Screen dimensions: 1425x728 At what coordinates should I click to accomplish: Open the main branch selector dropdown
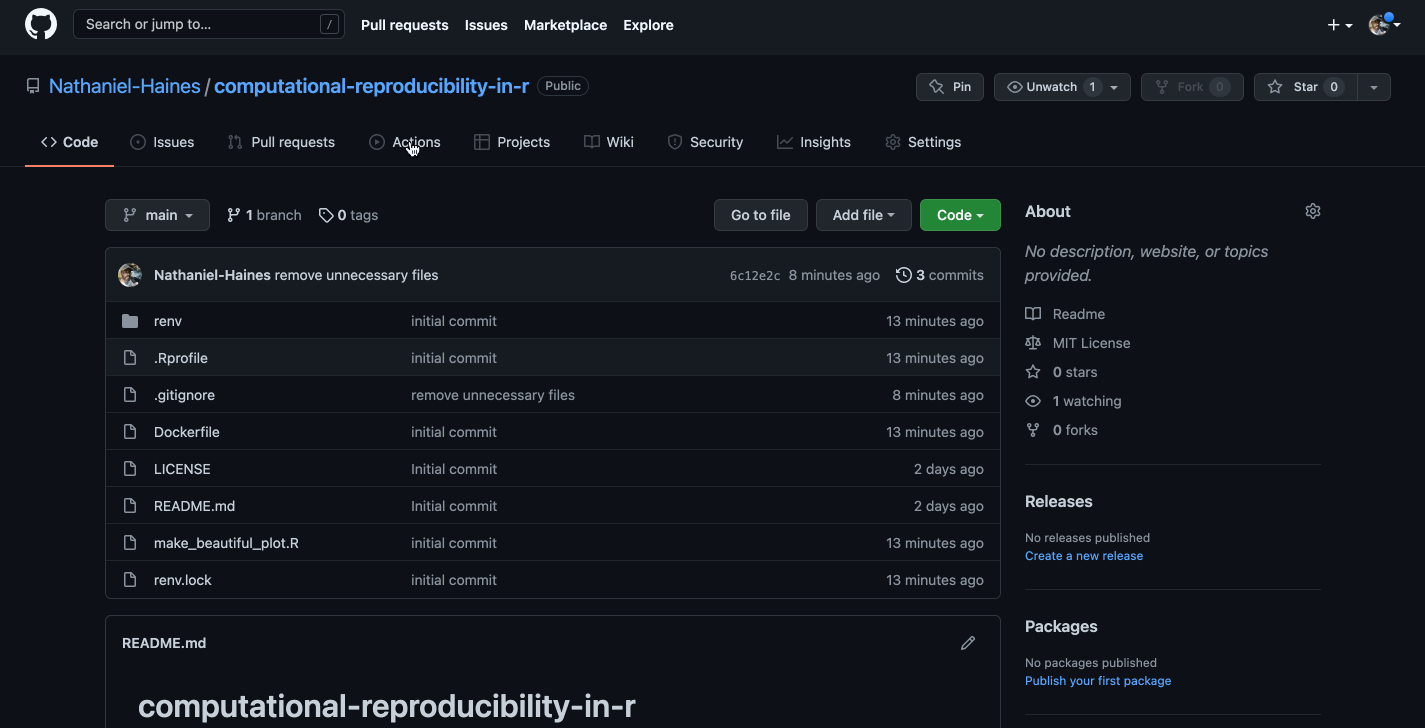pos(157,215)
